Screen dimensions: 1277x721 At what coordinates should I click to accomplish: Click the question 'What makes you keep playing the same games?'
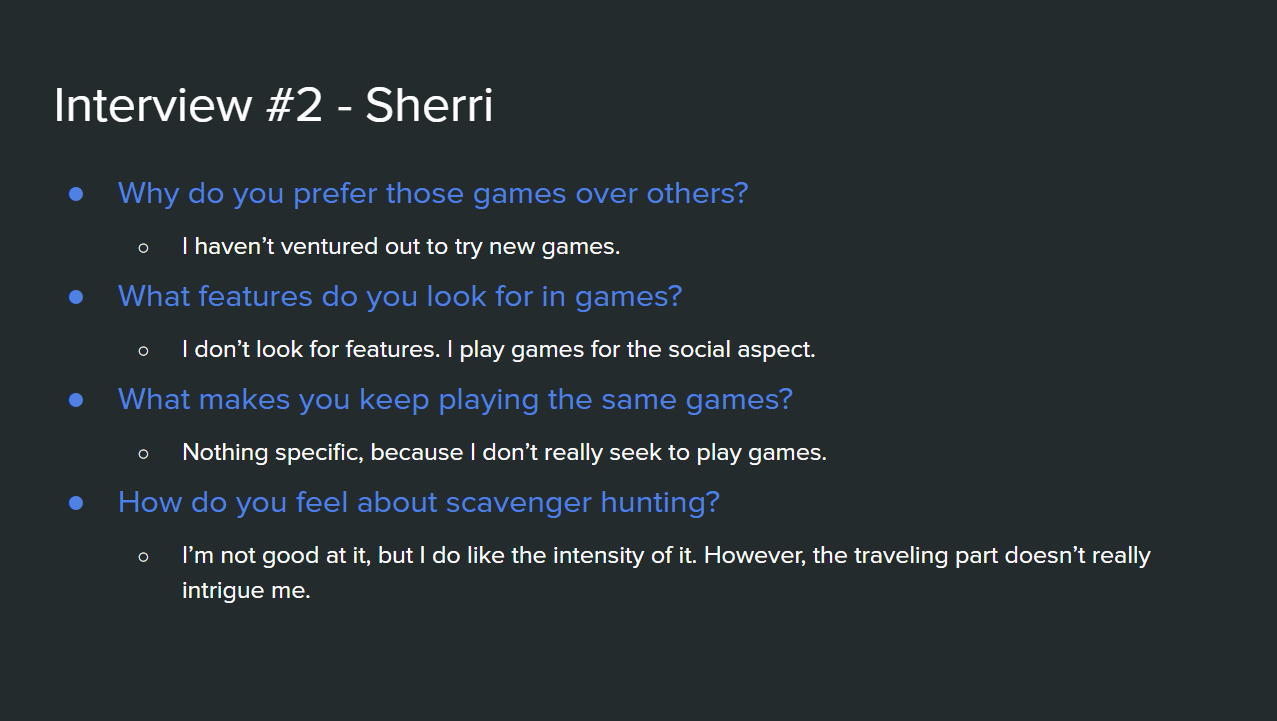coord(455,399)
